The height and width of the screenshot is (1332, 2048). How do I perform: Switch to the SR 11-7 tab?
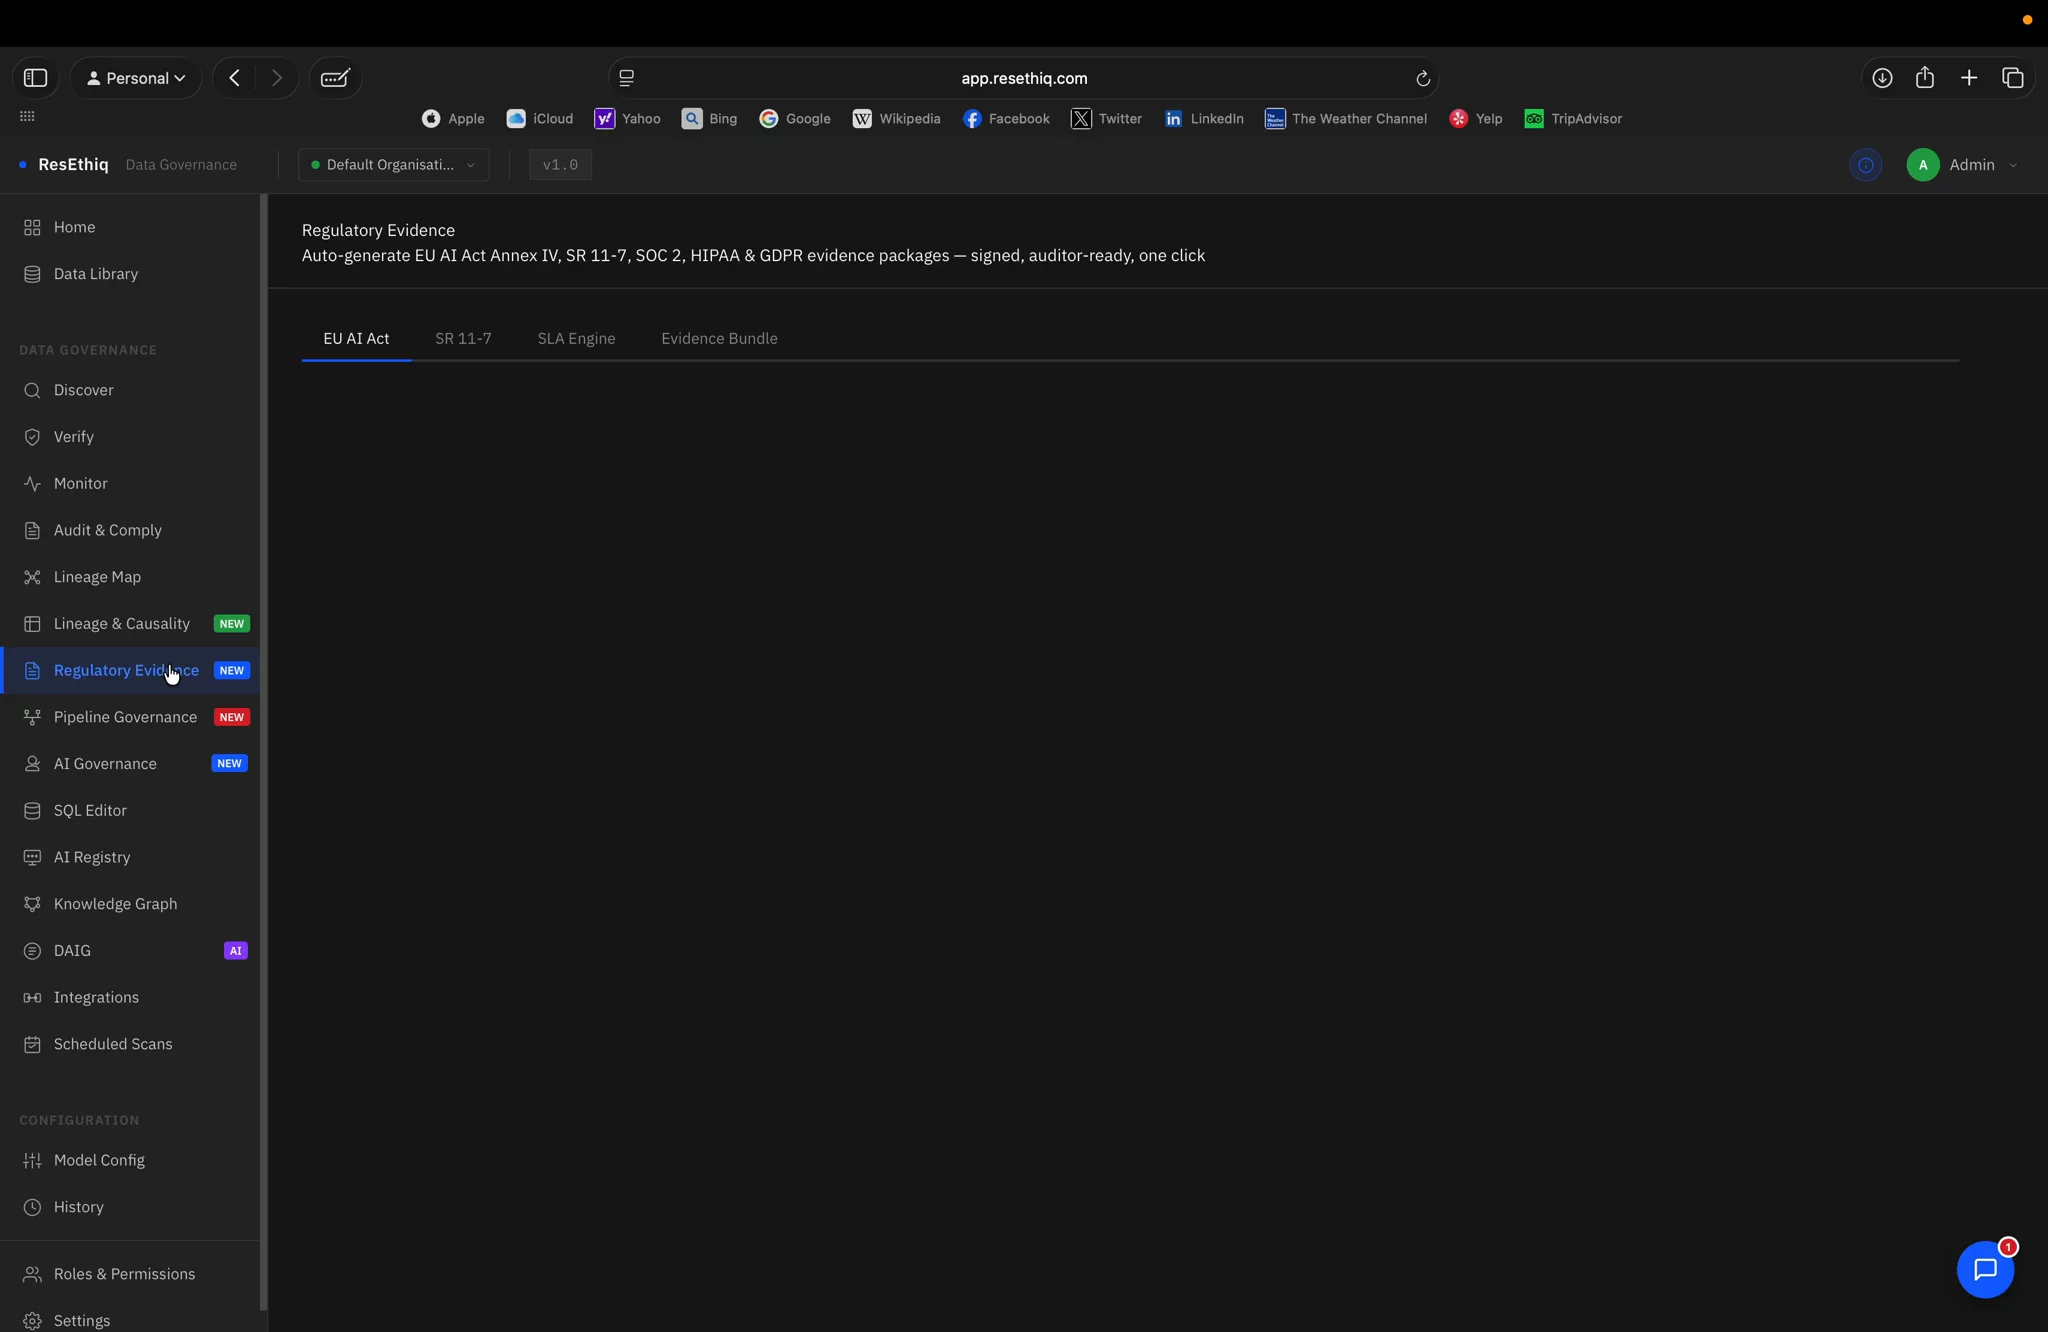point(463,338)
